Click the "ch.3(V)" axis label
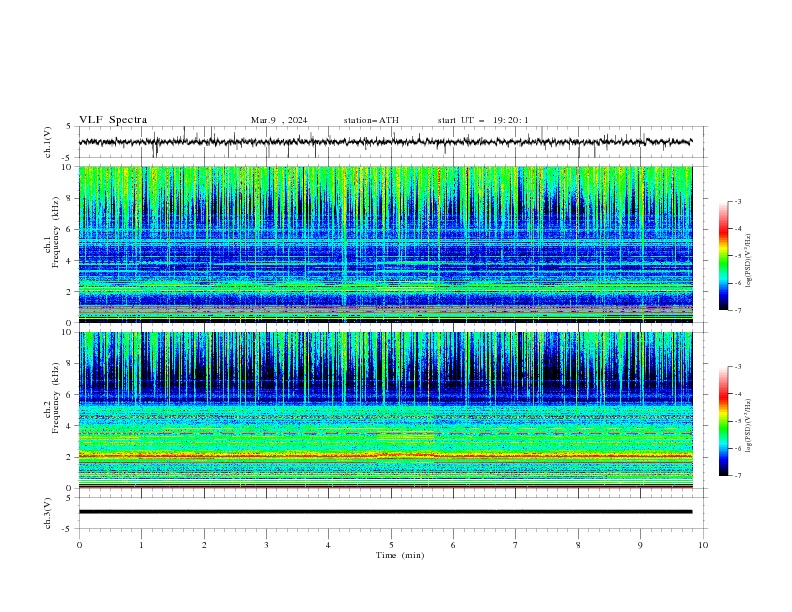792x612 pixels. [48, 513]
